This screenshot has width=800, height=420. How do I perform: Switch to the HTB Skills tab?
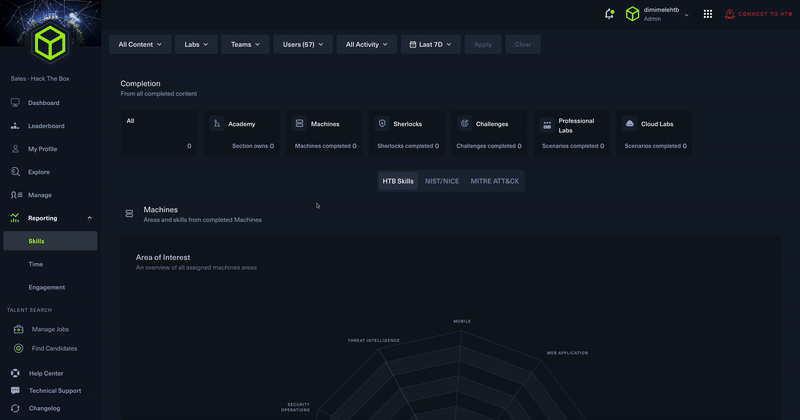(x=398, y=181)
